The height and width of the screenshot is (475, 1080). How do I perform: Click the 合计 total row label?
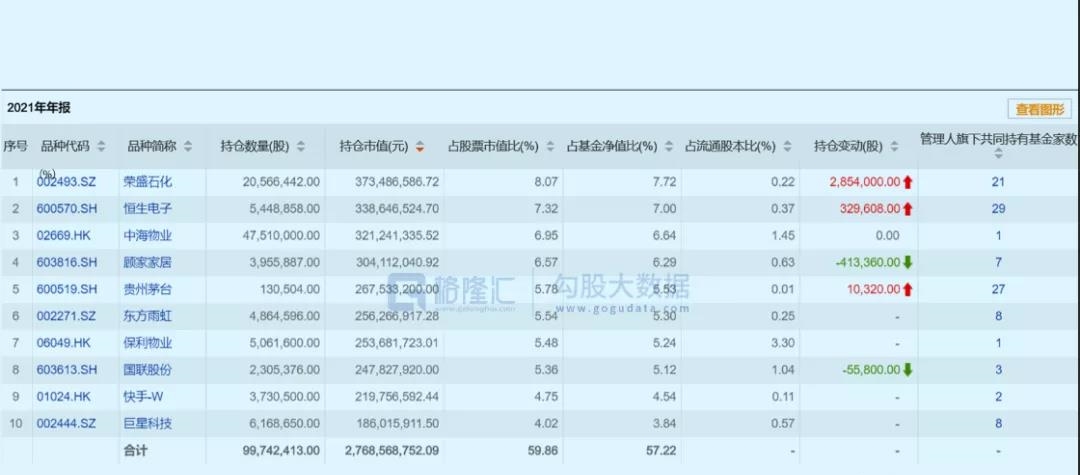(136, 451)
